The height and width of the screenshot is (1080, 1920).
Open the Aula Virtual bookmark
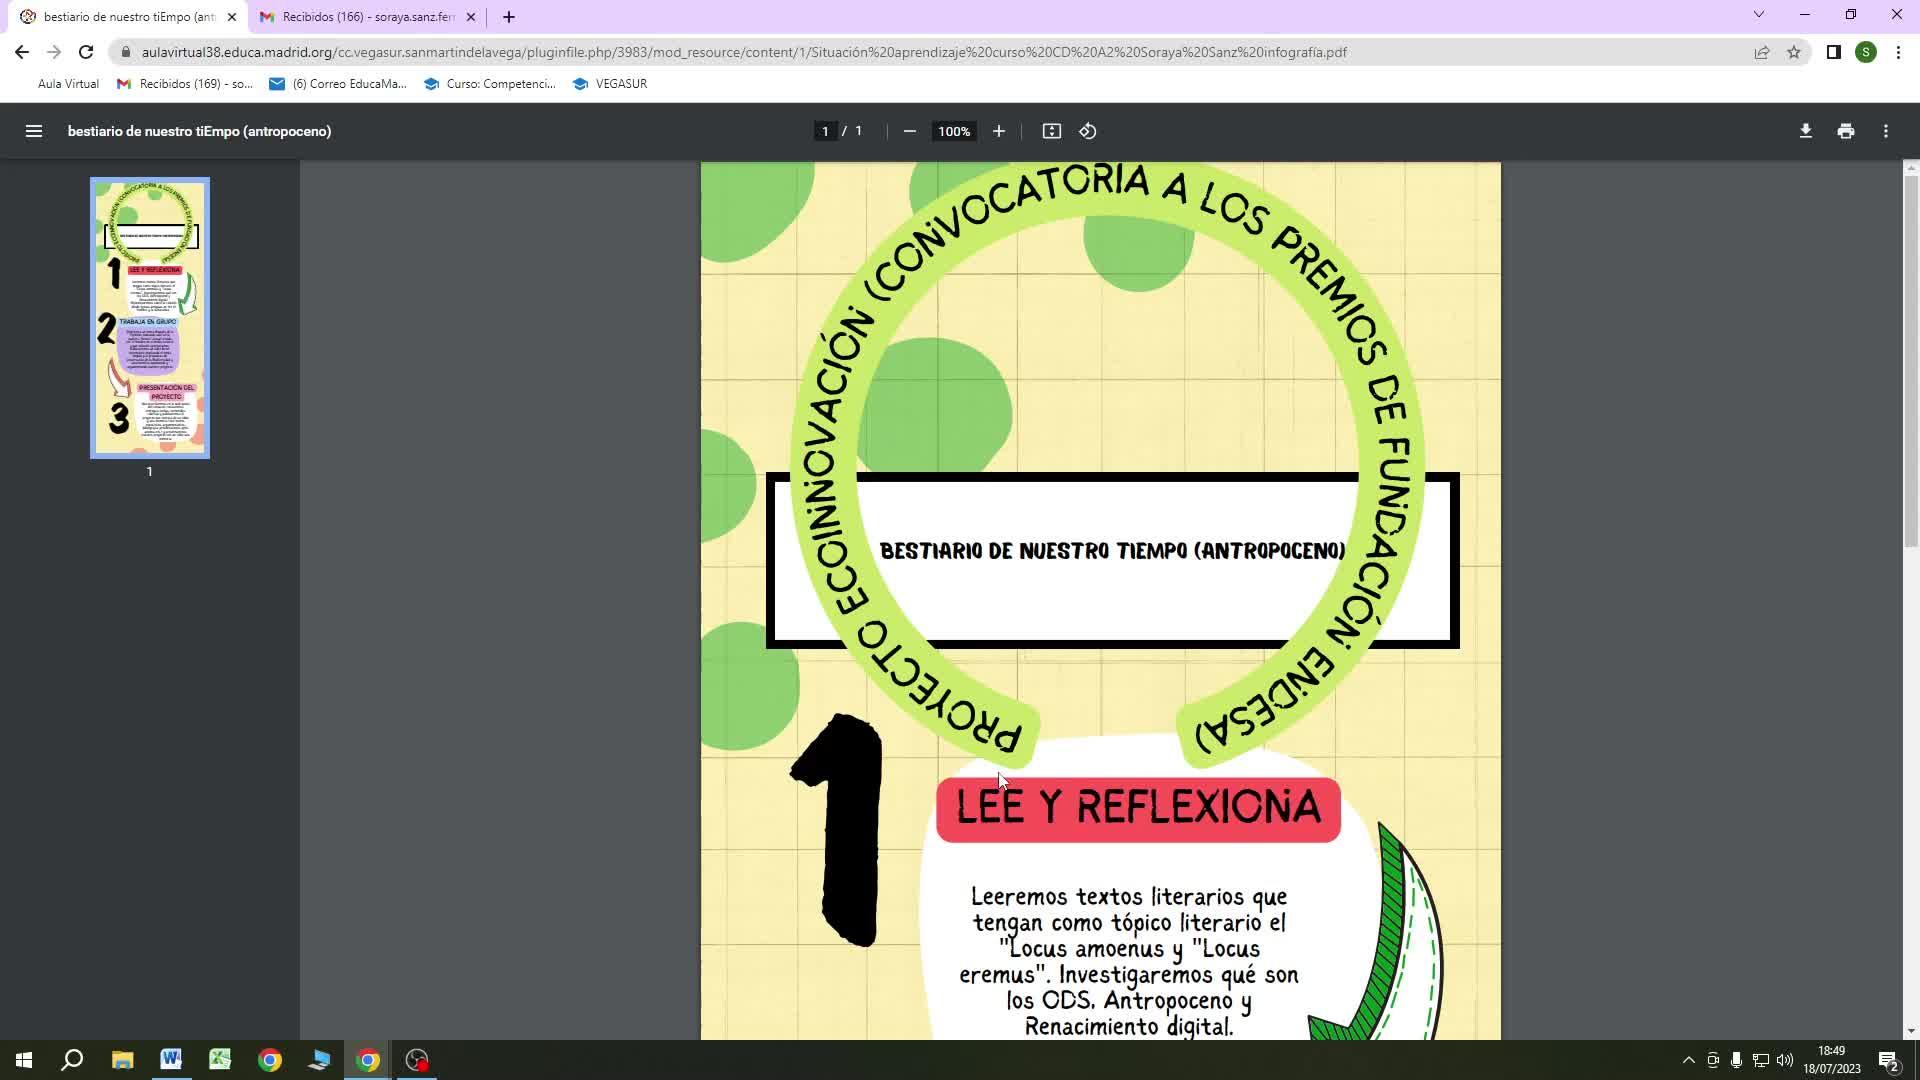[68, 84]
